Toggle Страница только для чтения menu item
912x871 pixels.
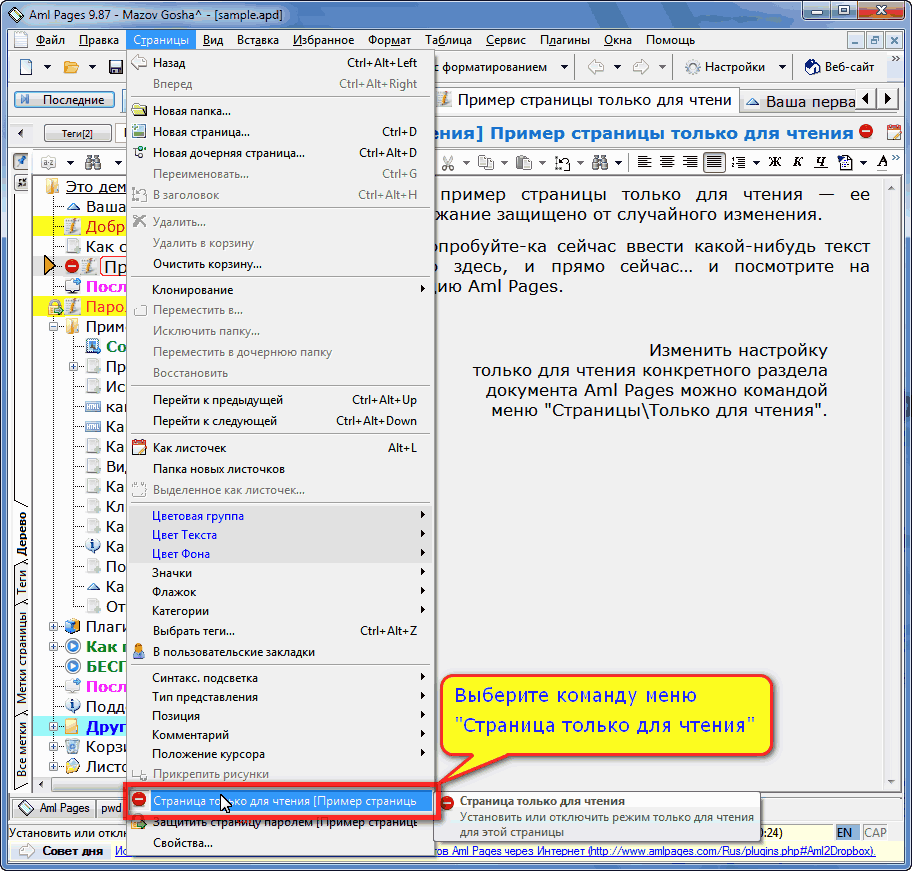pos(280,801)
